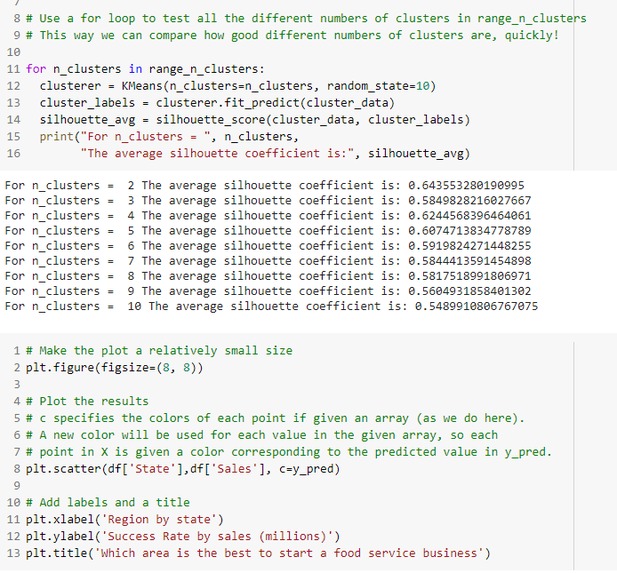
Task: Click the silhouette_score assignment line
Action: tap(255, 120)
